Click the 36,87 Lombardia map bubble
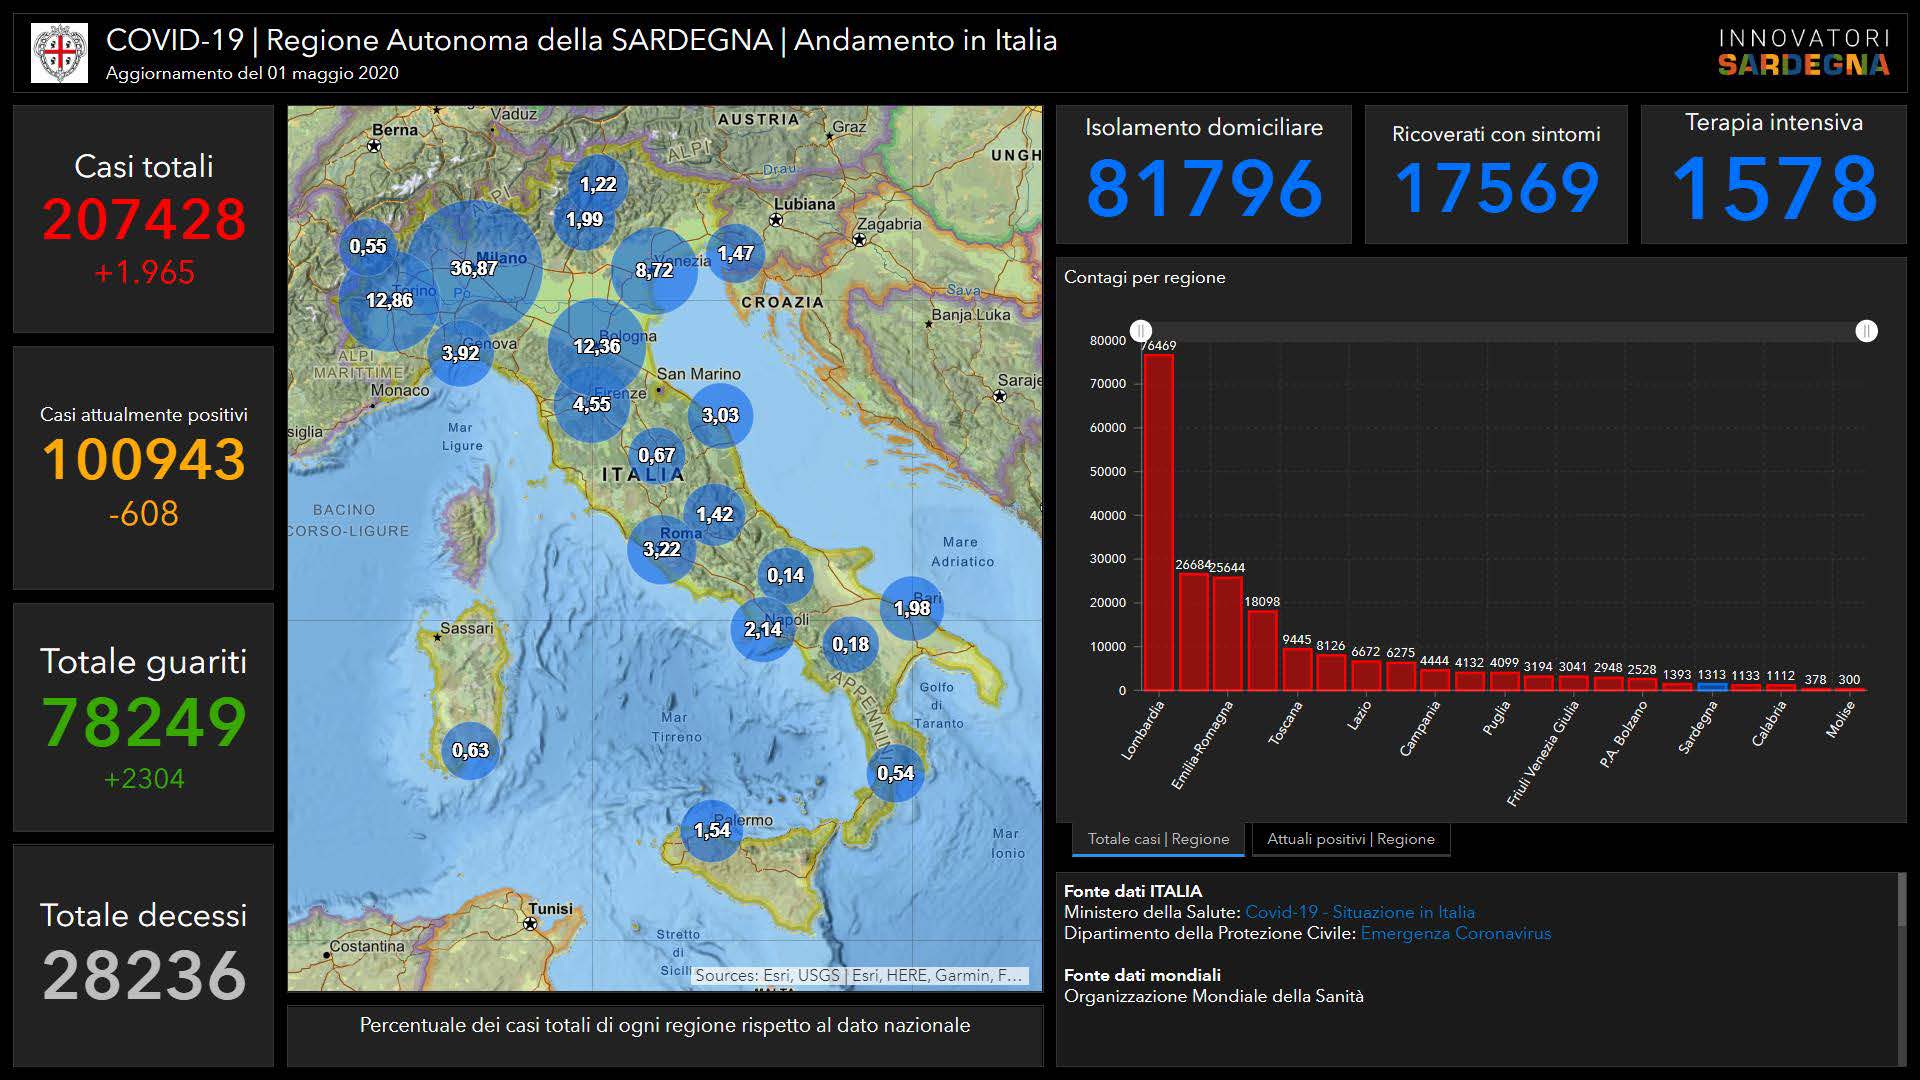 (474, 268)
